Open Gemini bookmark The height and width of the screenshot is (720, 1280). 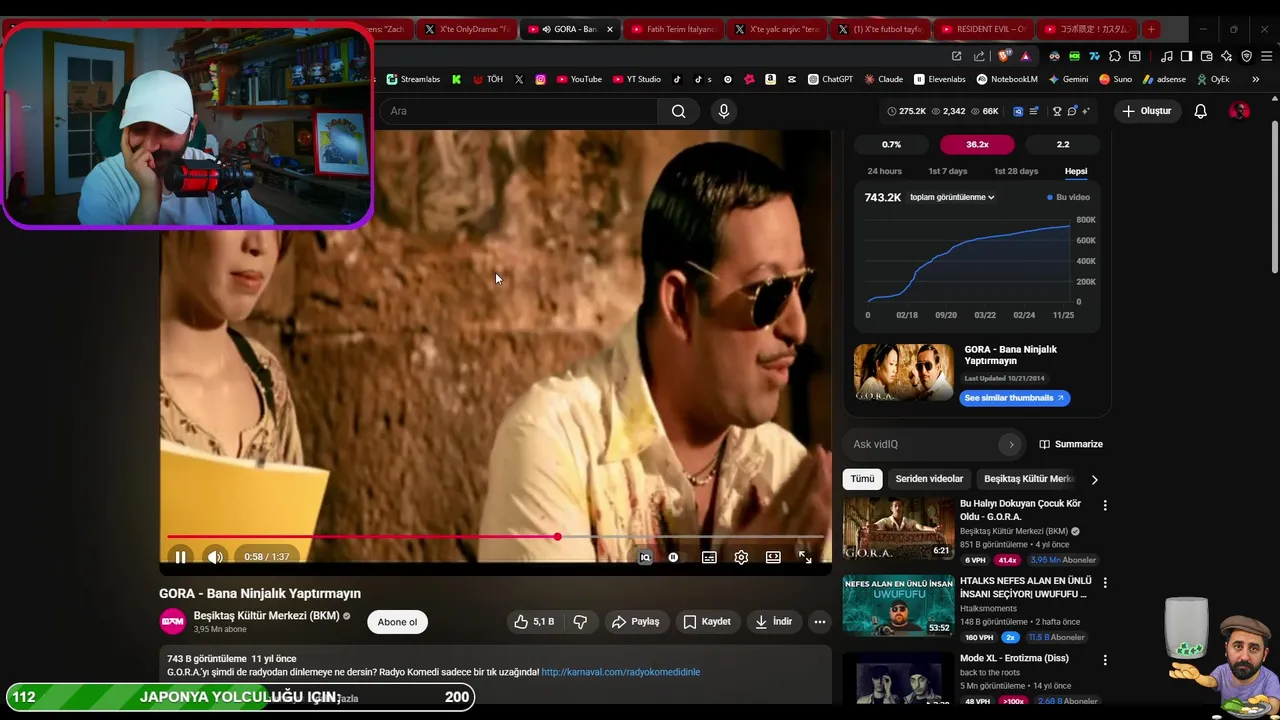[1068, 79]
